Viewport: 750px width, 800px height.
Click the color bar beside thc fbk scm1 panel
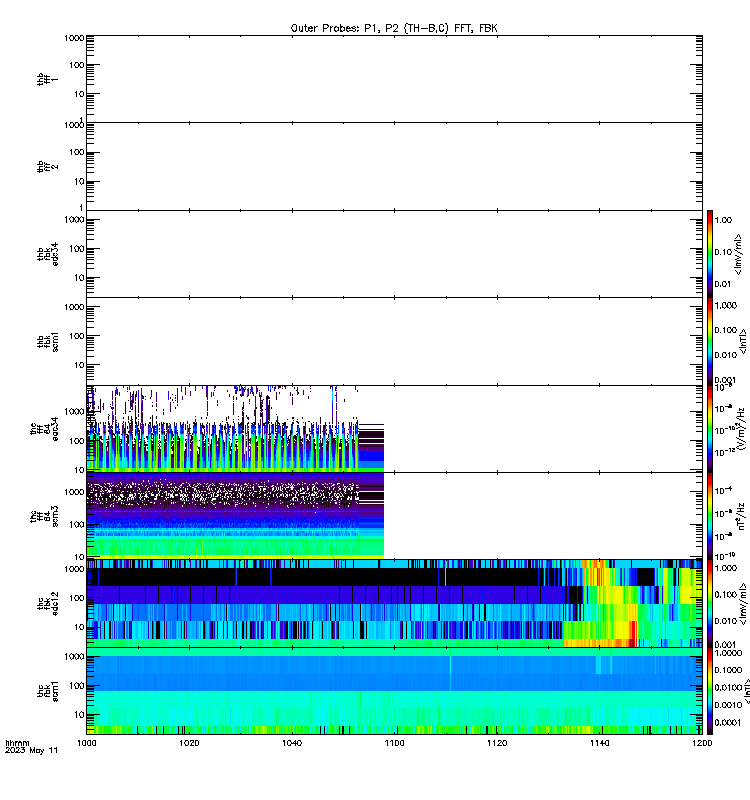(x=710, y=691)
